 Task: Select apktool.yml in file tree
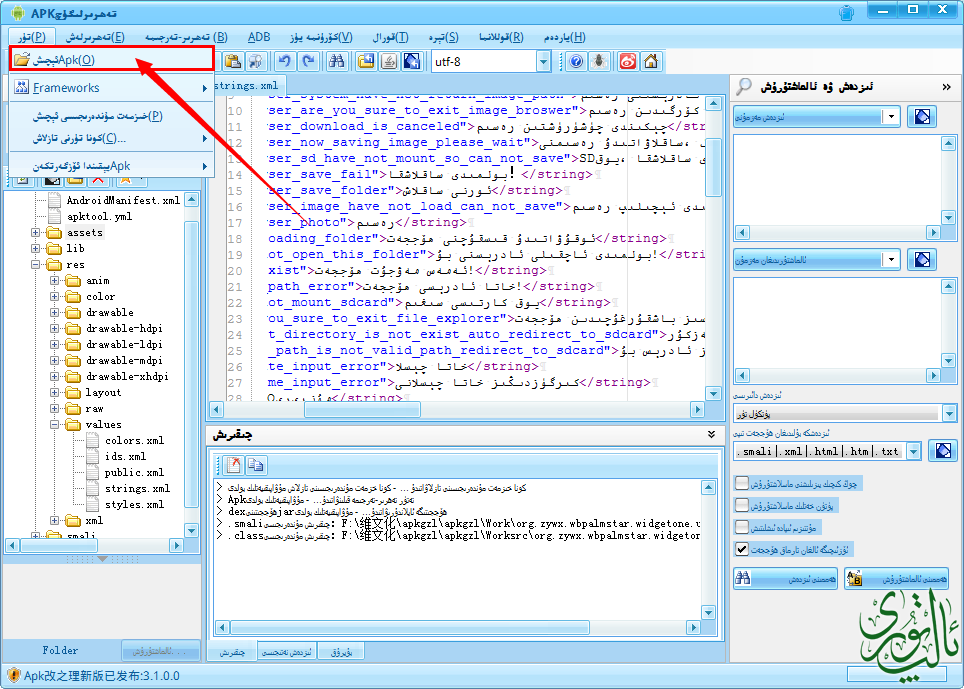(x=99, y=216)
